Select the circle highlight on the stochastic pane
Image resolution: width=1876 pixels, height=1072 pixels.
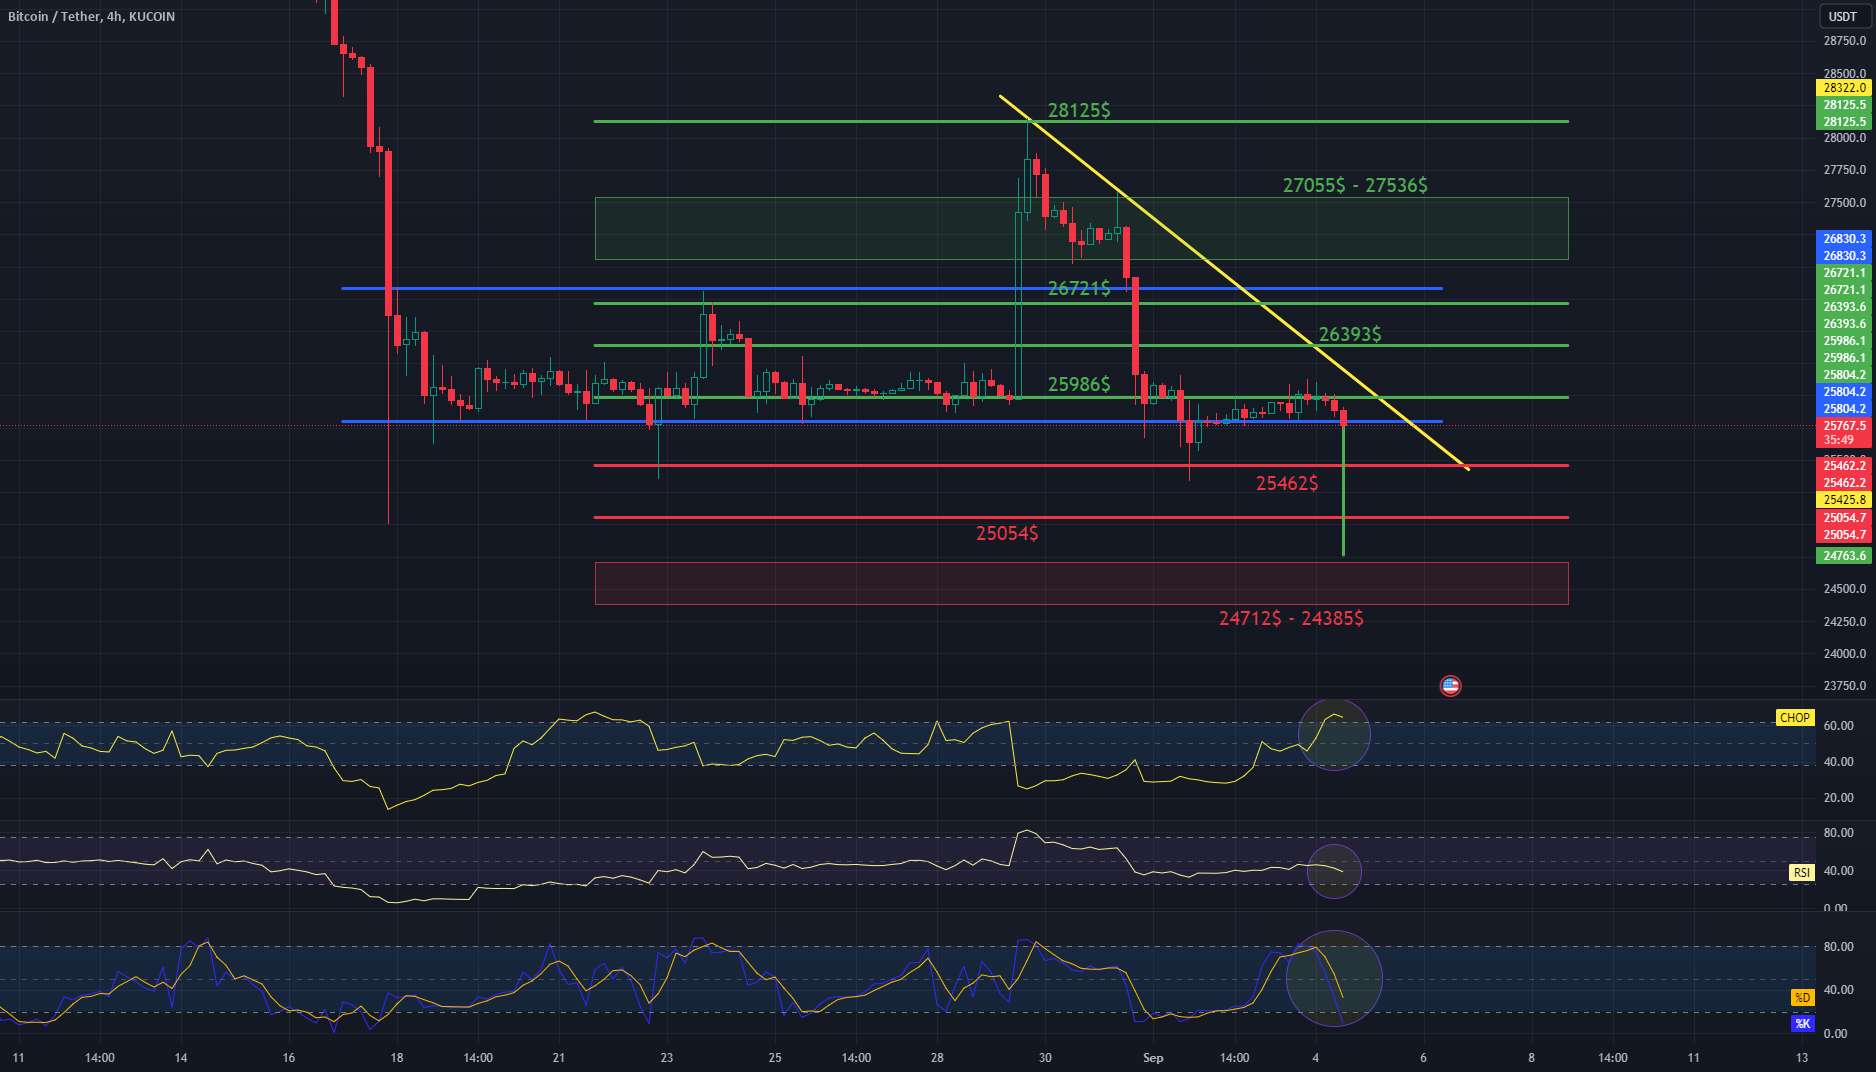click(x=1334, y=978)
